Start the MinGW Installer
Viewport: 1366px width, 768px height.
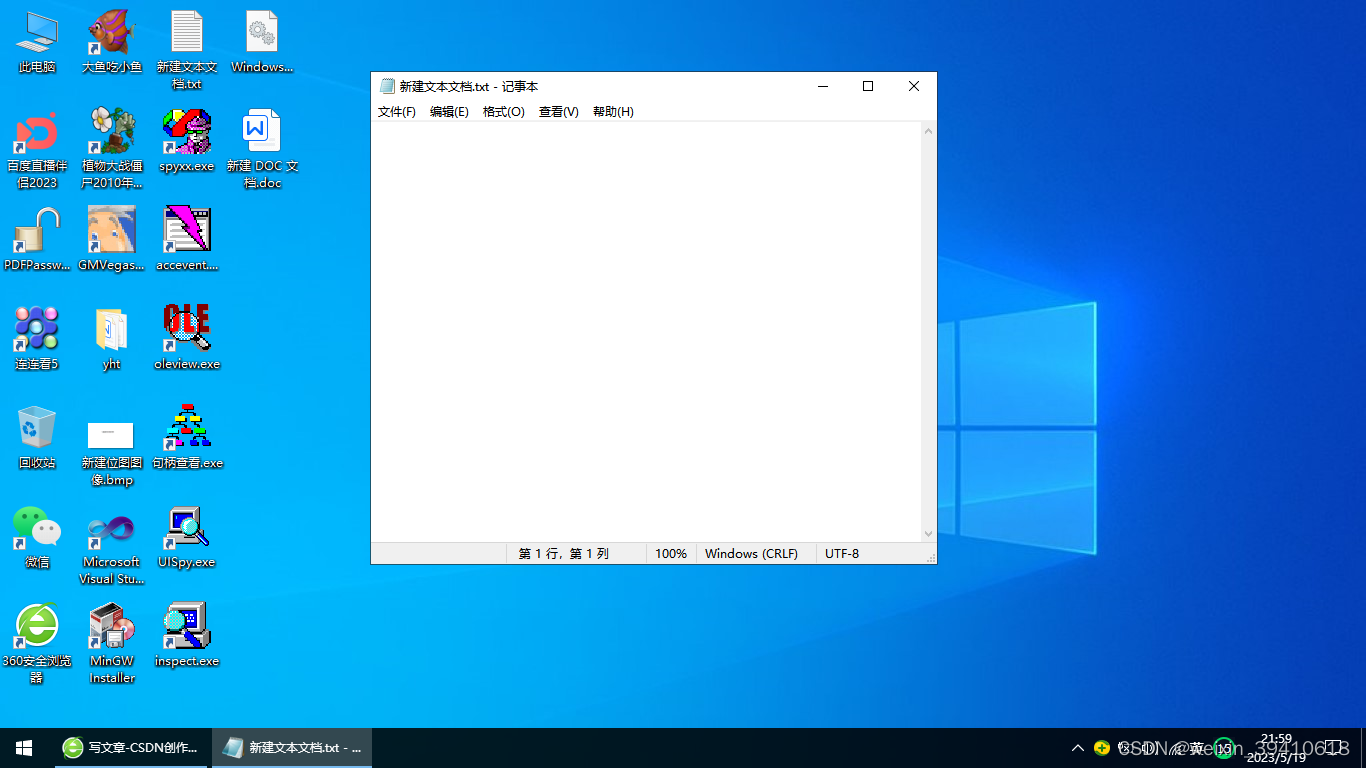pyautogui.click(x=110, y=625)
